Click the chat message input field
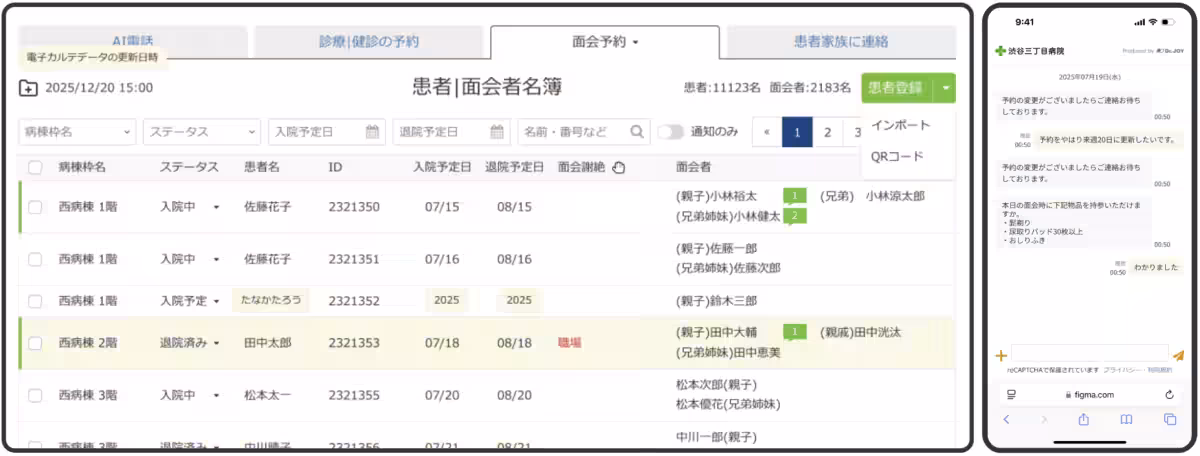Viewport: 1200px width, 456px height. click(1090, 353)
